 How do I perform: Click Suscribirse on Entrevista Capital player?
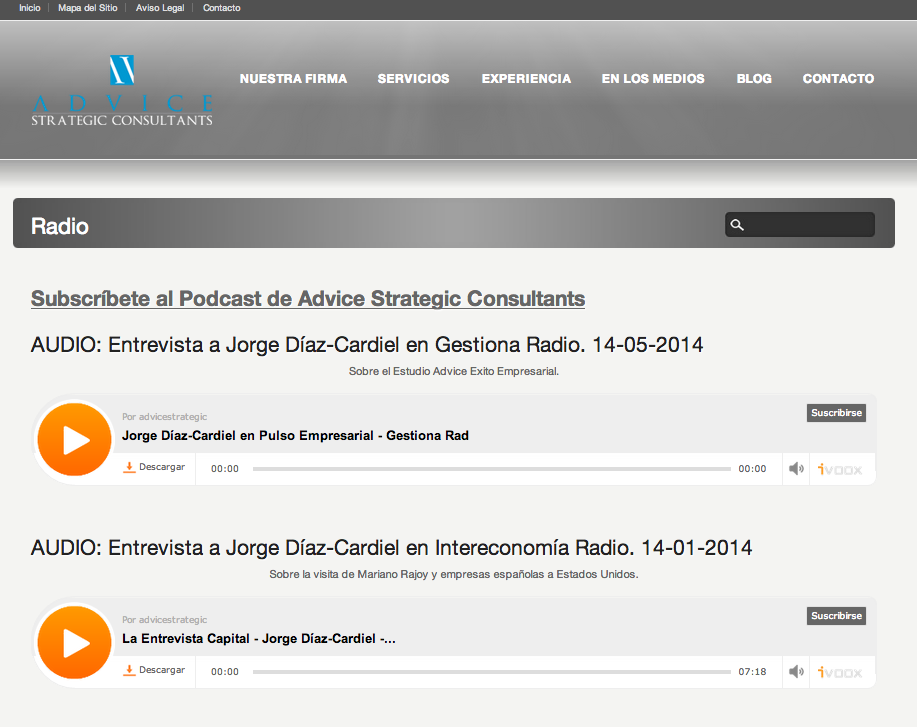point(836,616)
